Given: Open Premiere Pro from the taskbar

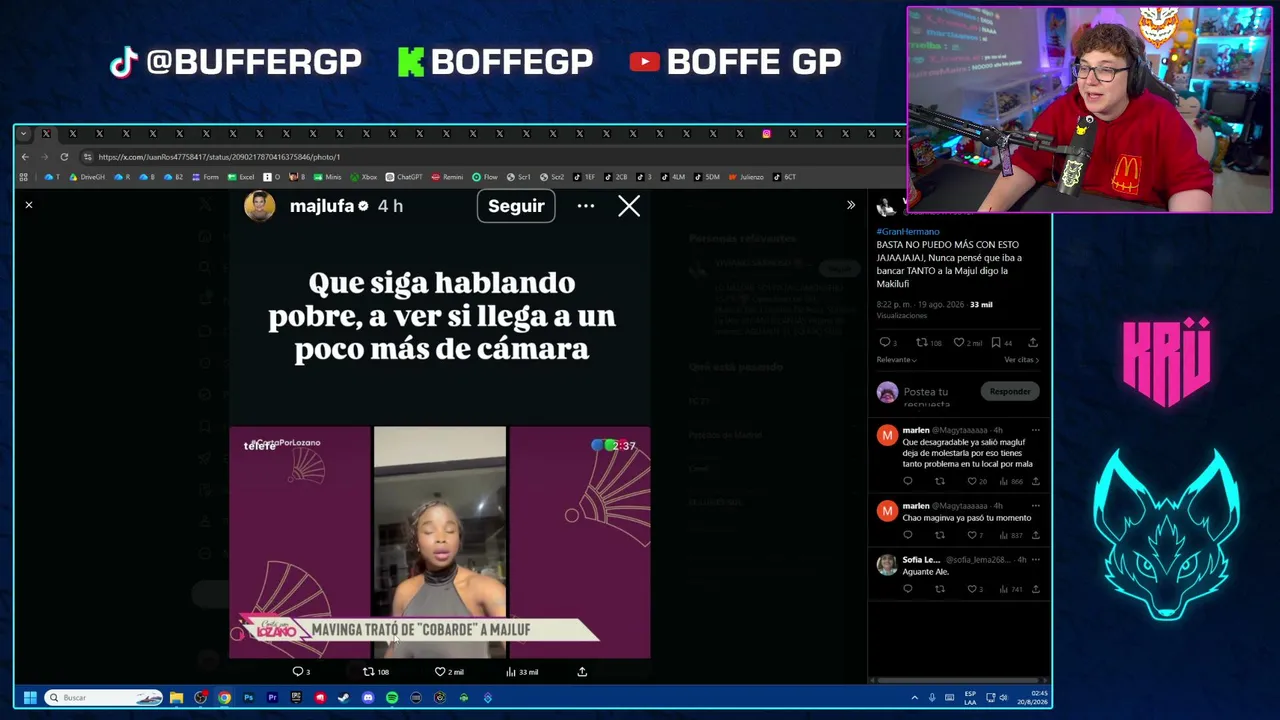Looking at the screenshot, I should click(272, 698).
